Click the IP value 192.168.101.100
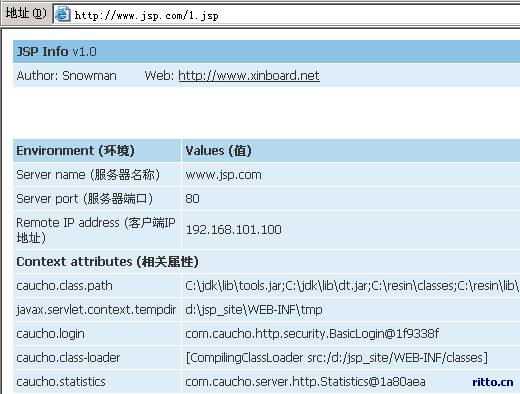The width and height of the screenshot is (520, 394). (233, 230)
